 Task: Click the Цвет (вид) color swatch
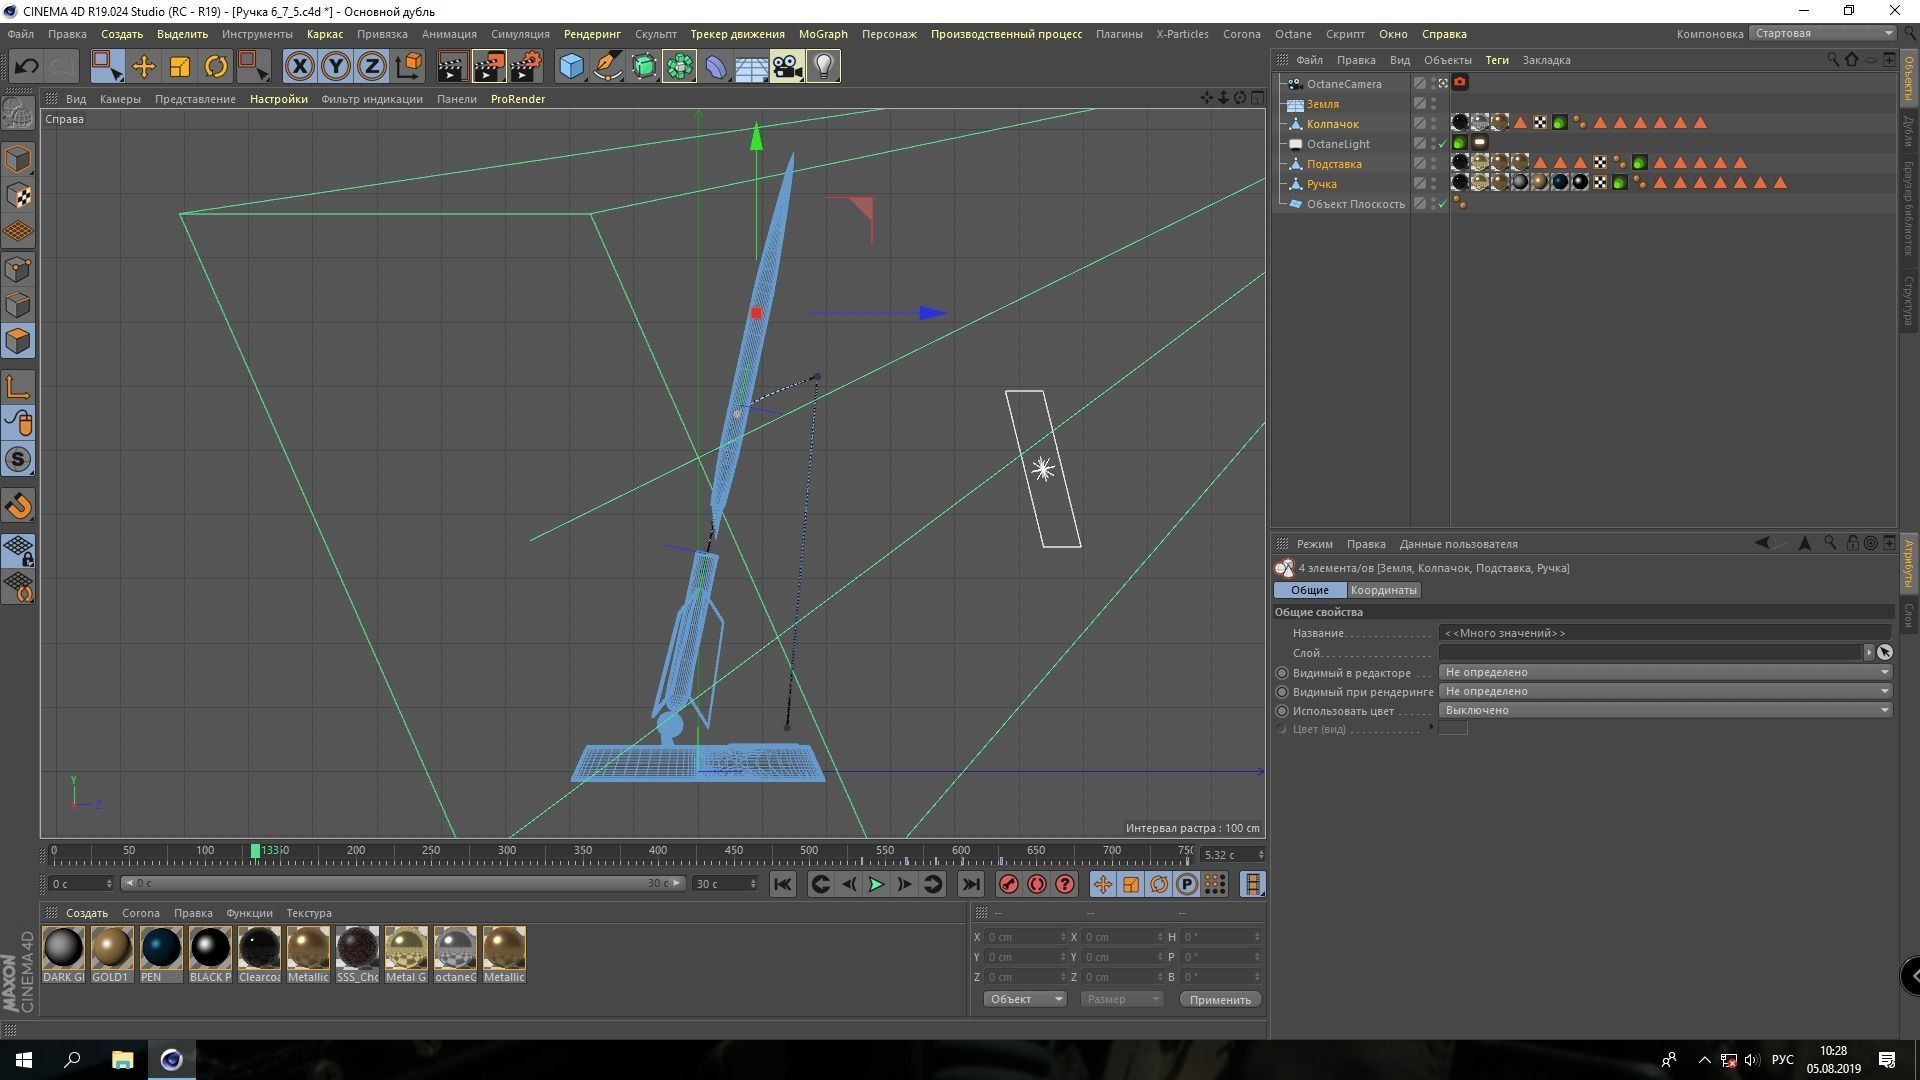click(1453, 729)
